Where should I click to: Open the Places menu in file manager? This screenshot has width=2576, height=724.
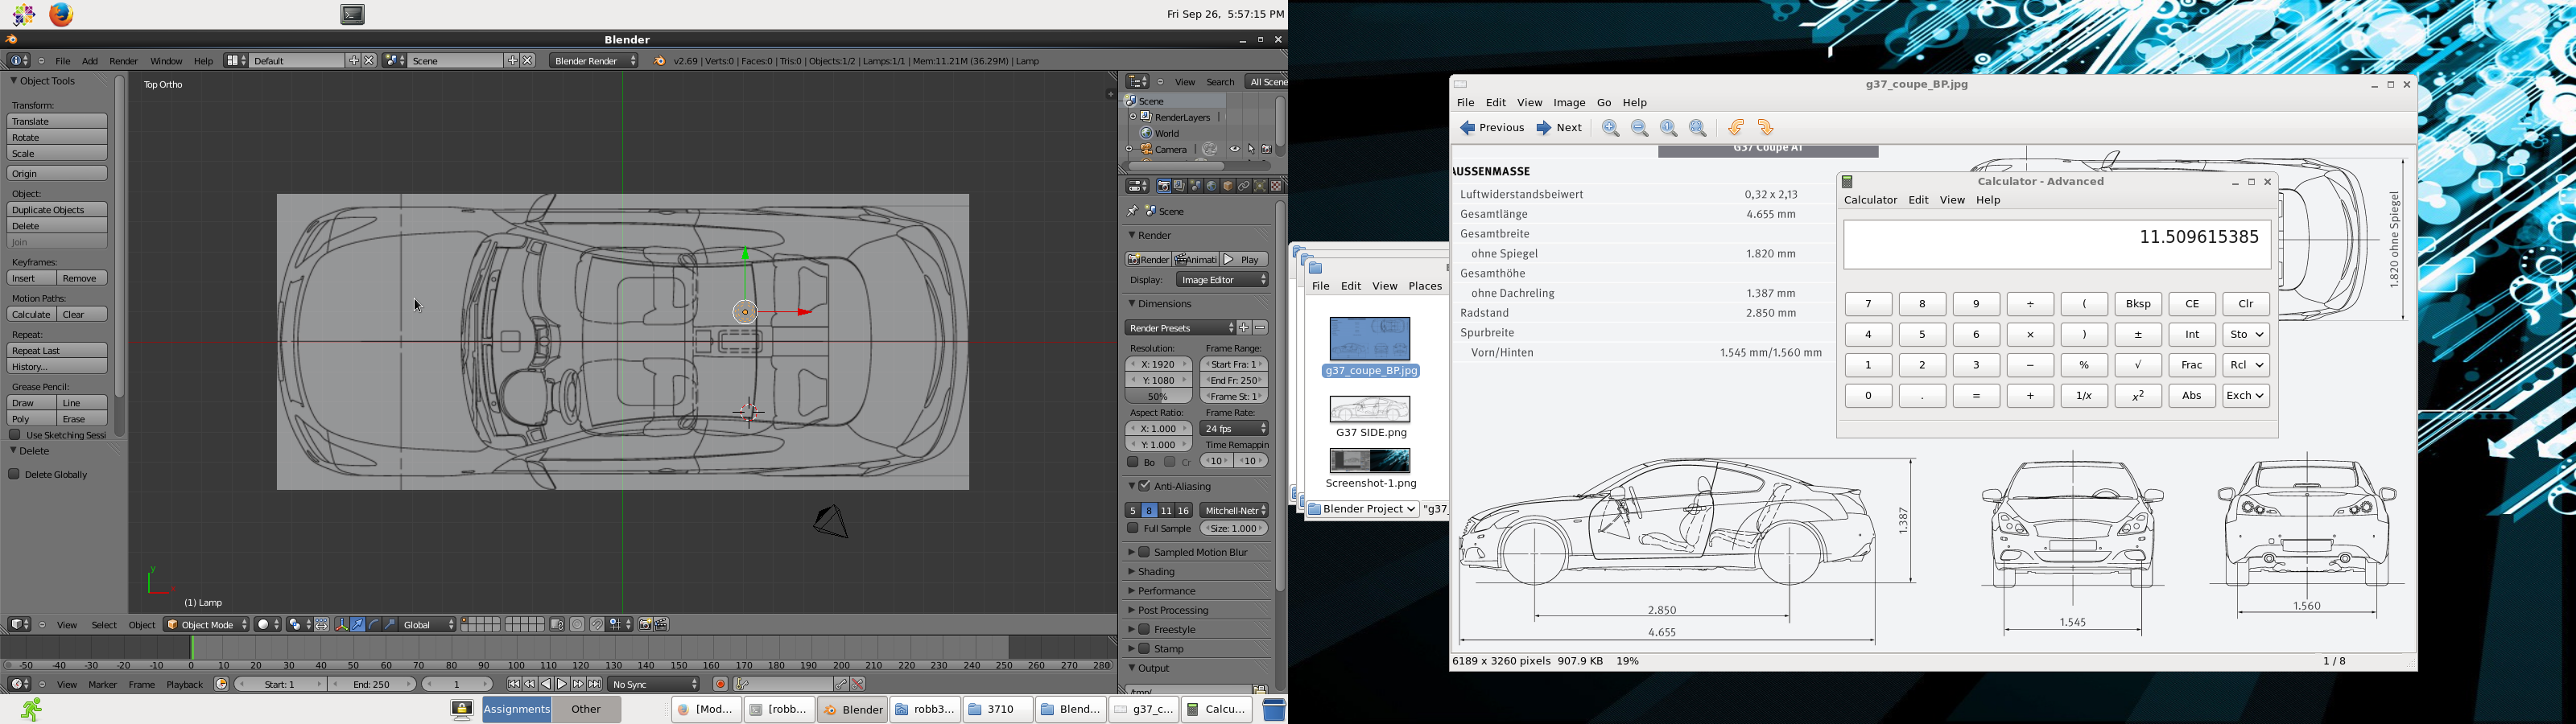[1425, 287]
